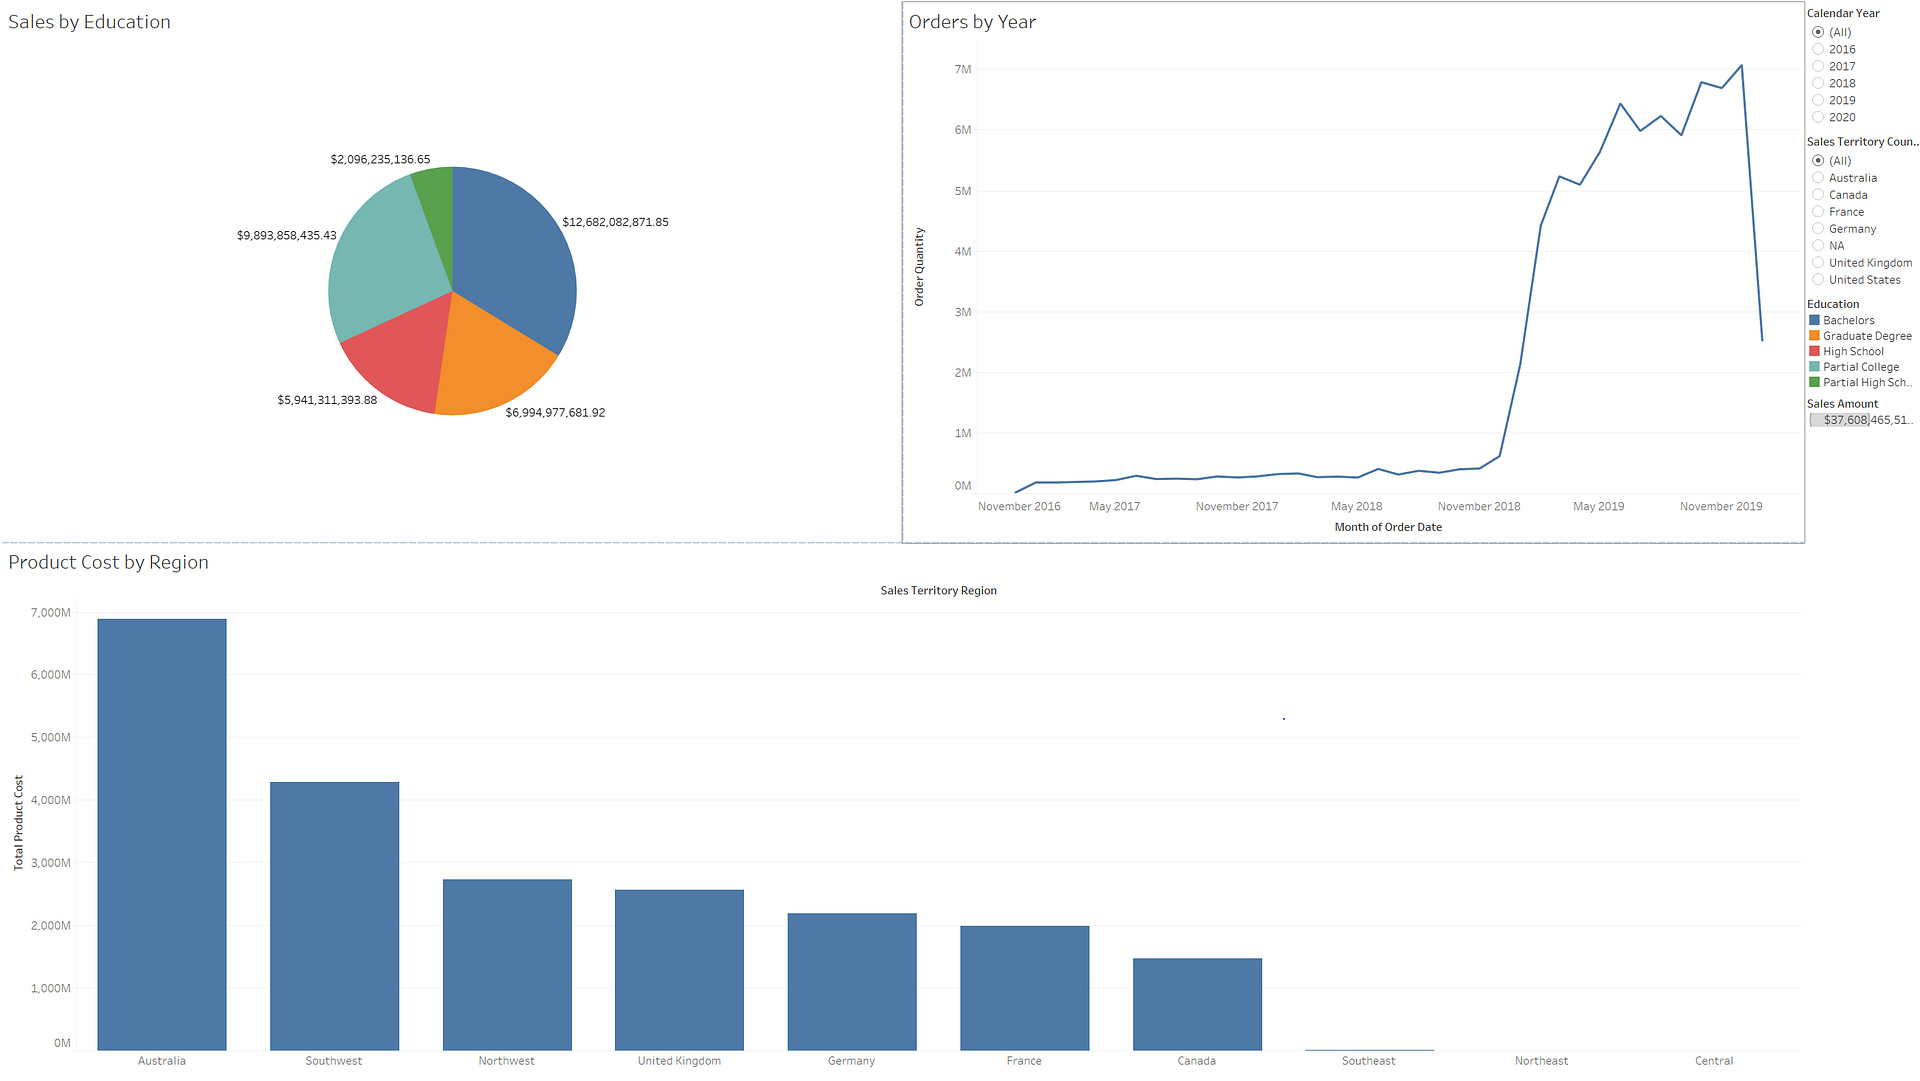Viewport: 1920px width, 1081px height.
Task: Select the High School red legend swatch
Action: point(1814,351)
